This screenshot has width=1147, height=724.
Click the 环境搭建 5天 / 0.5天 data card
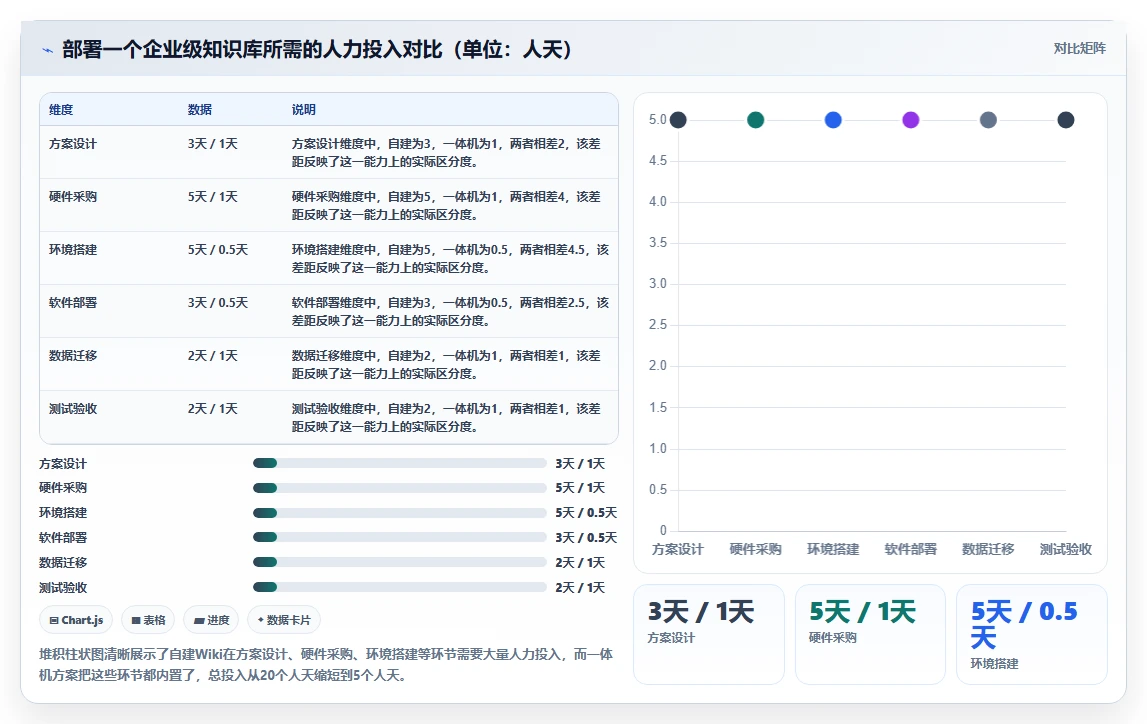(1032, 635)
